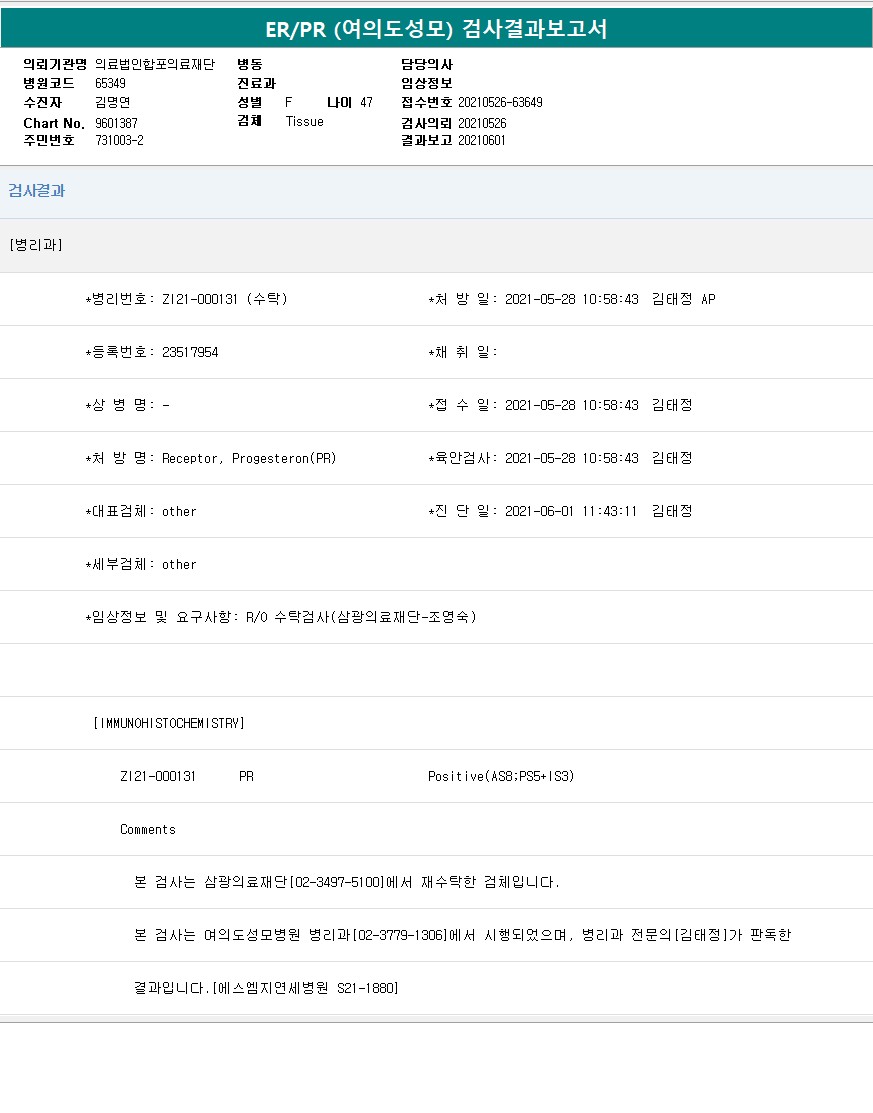Select the institution name '의료법인합포의료재단'
This screenshot has height=1113, width=873.
pos(155,65)
